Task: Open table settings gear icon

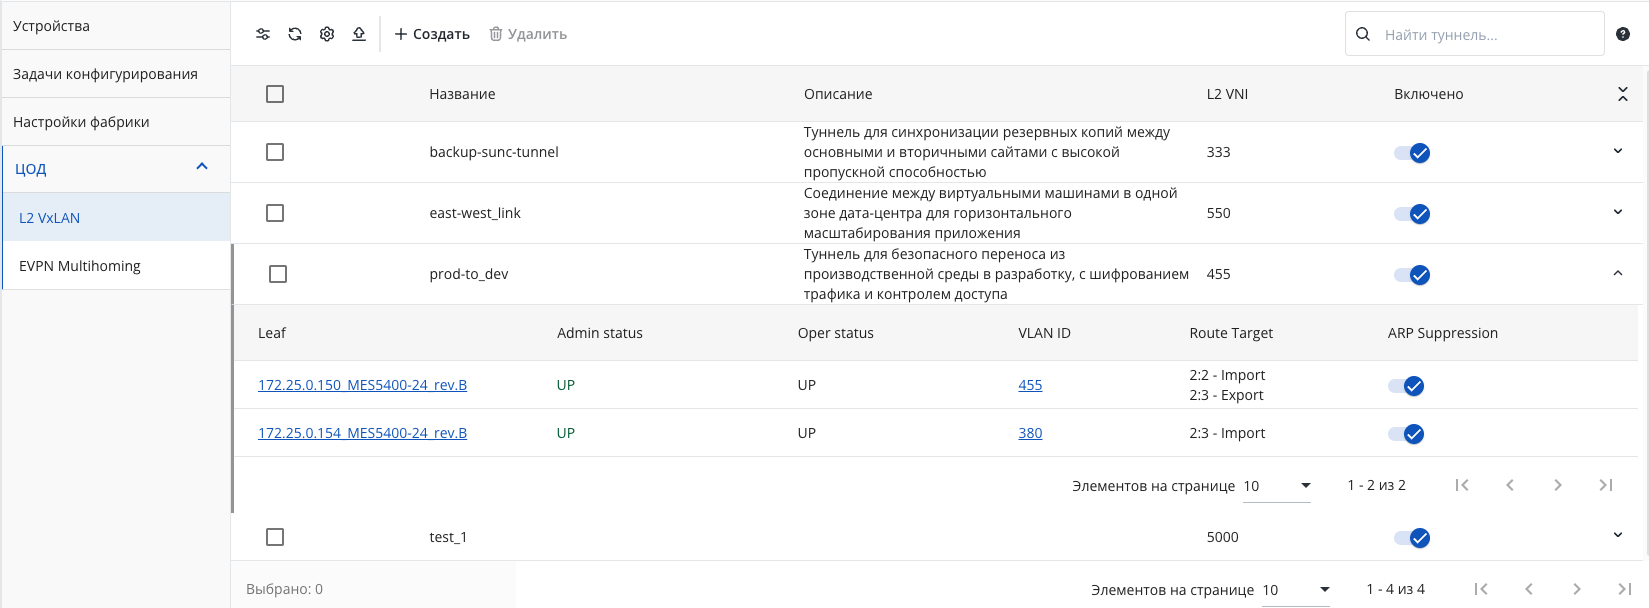Action: coord(327,34)
